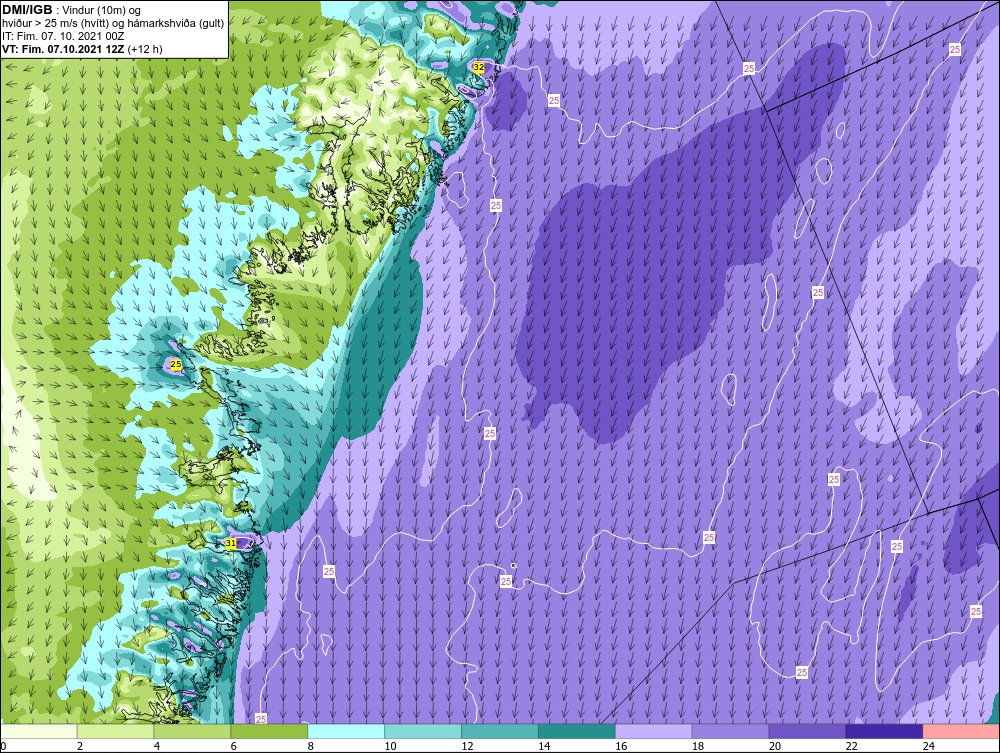The image size is (1000, 753).
Task: Pick the 6–8 m/s olive green swatch
Action: click(x=269, y=731)
